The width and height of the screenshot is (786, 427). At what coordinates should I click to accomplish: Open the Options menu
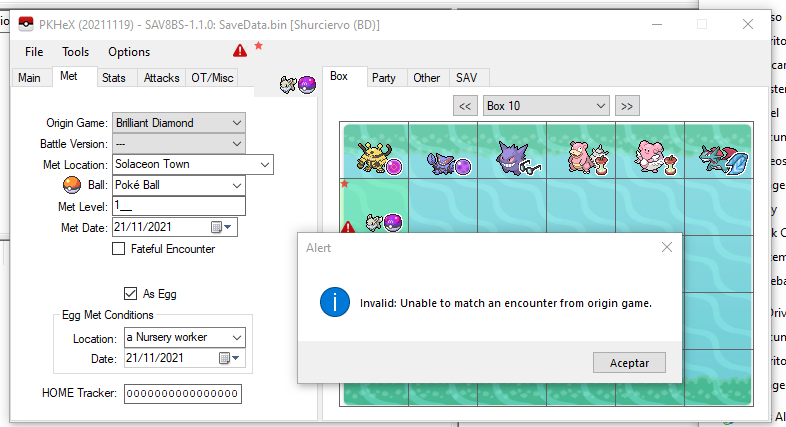[x=129, y=52]
